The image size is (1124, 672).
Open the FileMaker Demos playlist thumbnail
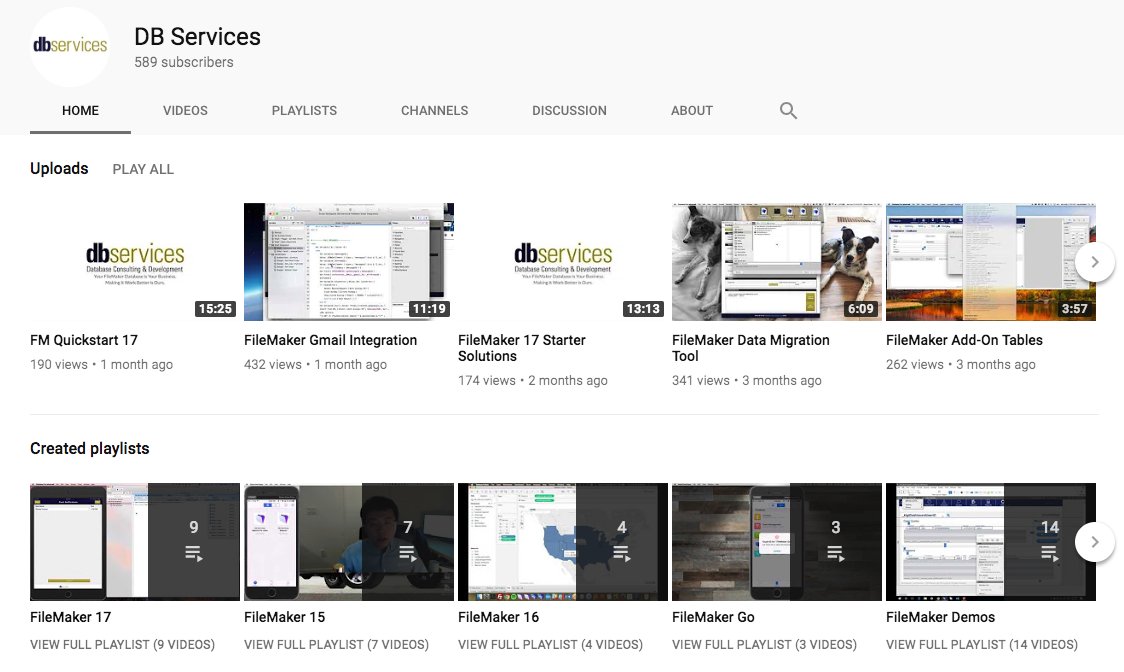991,541
